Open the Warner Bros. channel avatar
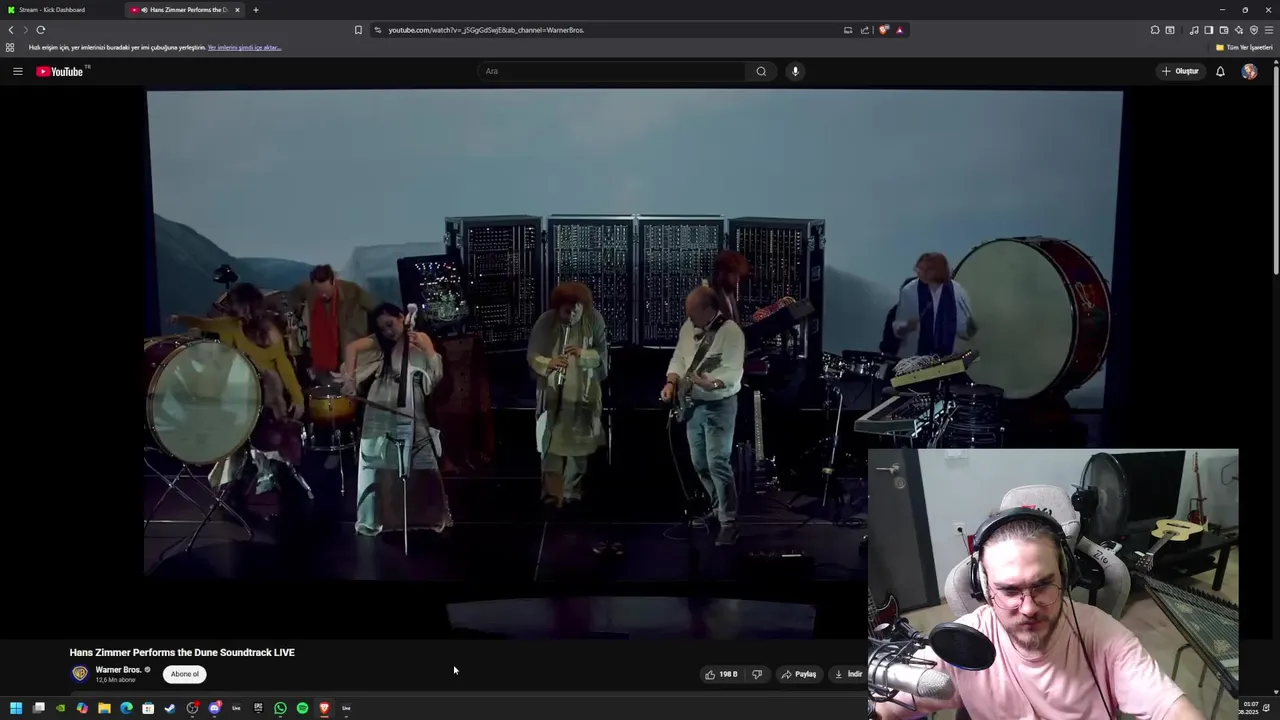The width and height of the screenshot is (1280, 720). (x=80, y=674)
